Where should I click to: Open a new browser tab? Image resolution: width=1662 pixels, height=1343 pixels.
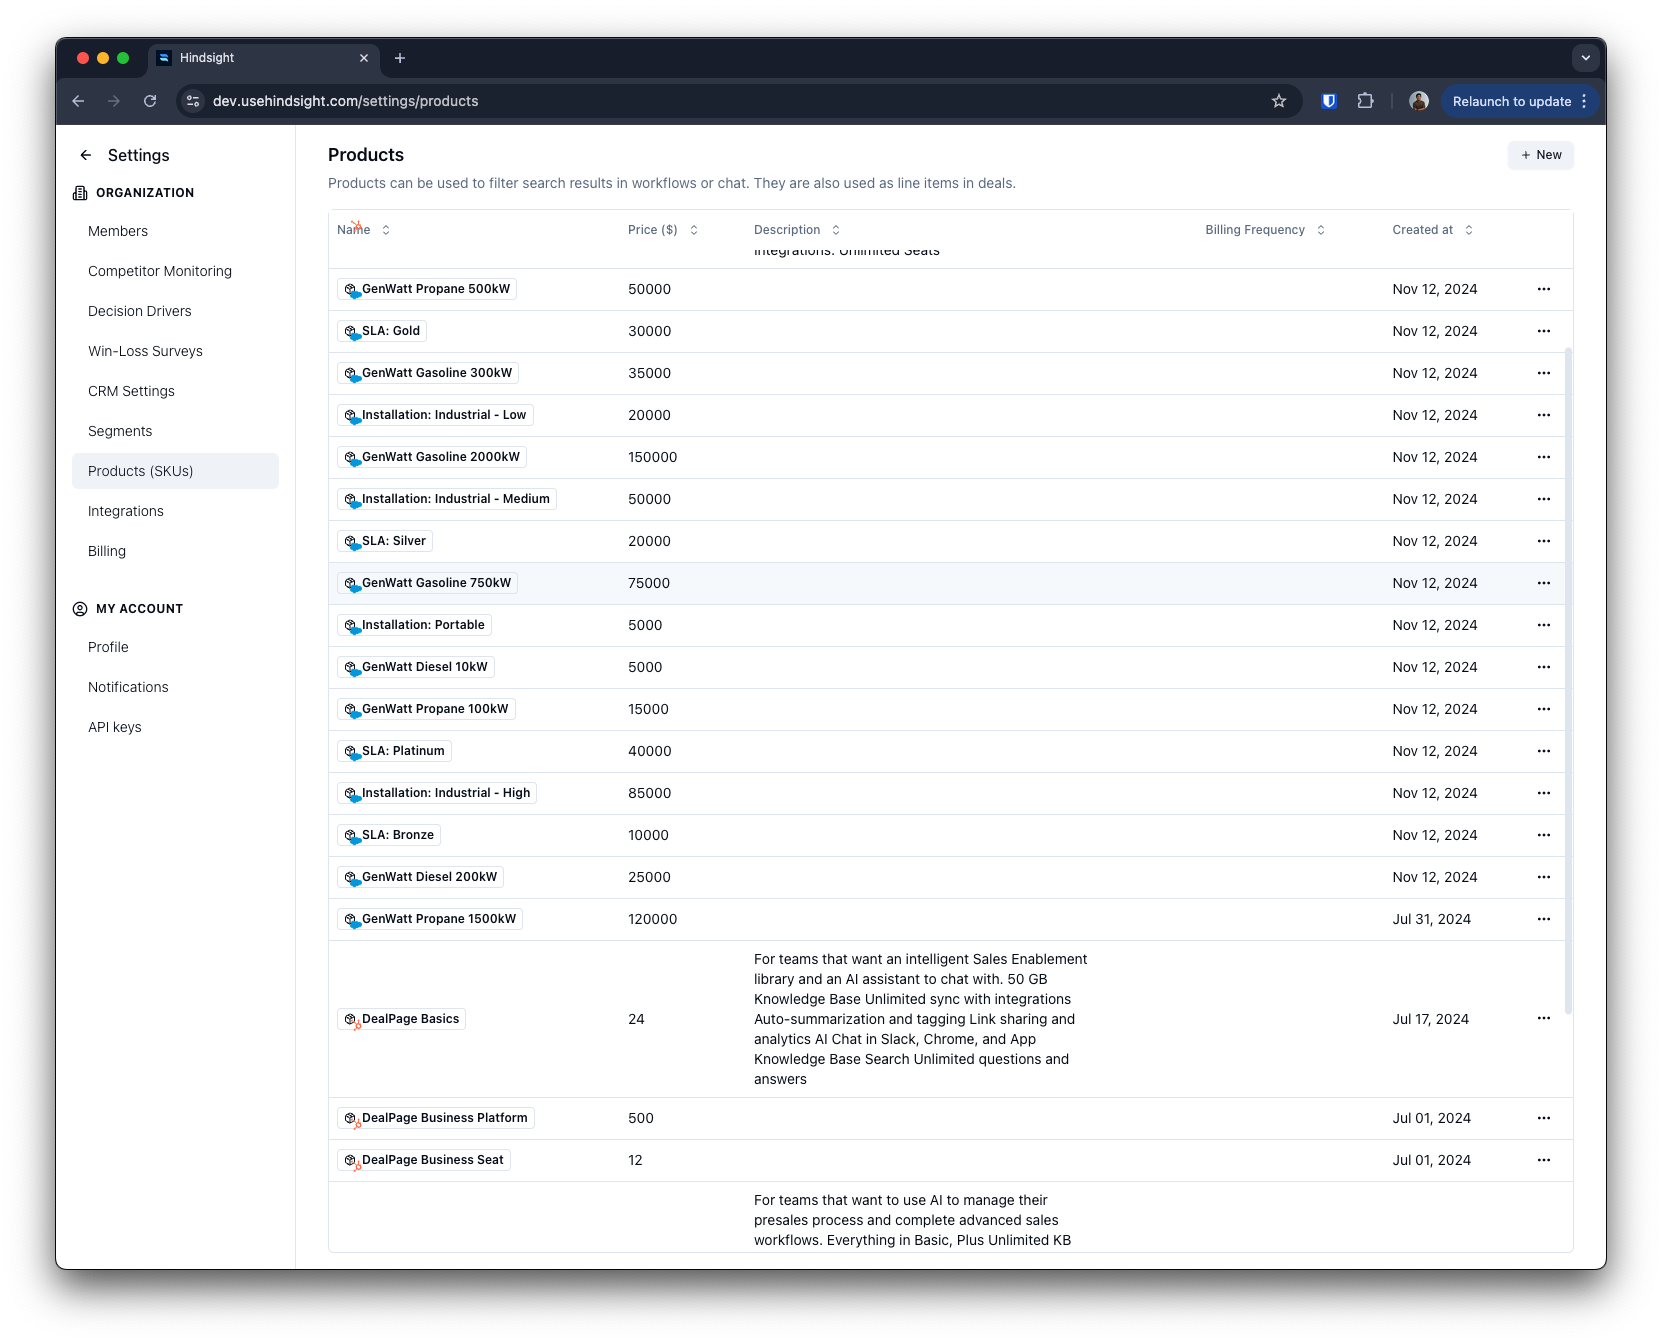pos(399,58)
